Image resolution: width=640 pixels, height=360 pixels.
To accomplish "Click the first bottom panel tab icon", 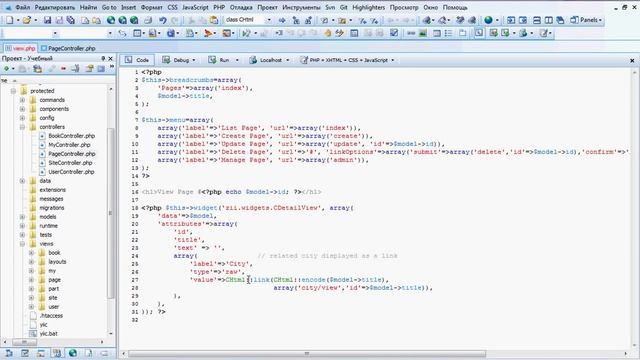I will click(x=9, y=353).
